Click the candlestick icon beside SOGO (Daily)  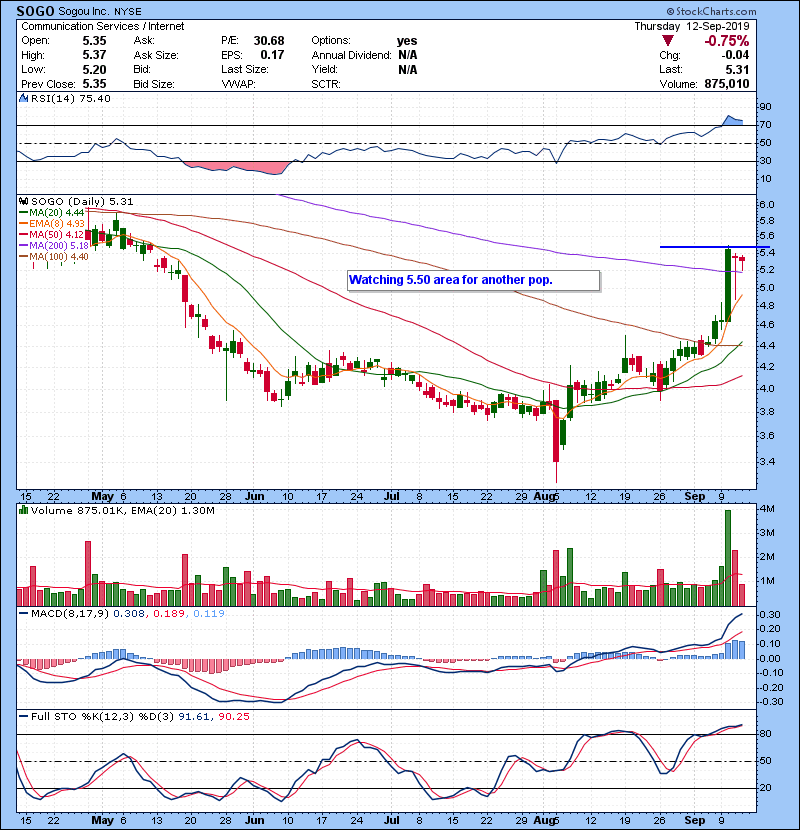(x=24, y=202)
